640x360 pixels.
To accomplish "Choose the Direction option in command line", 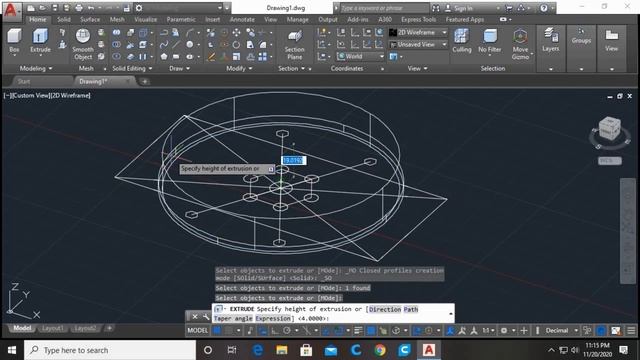I will [385, 309].
